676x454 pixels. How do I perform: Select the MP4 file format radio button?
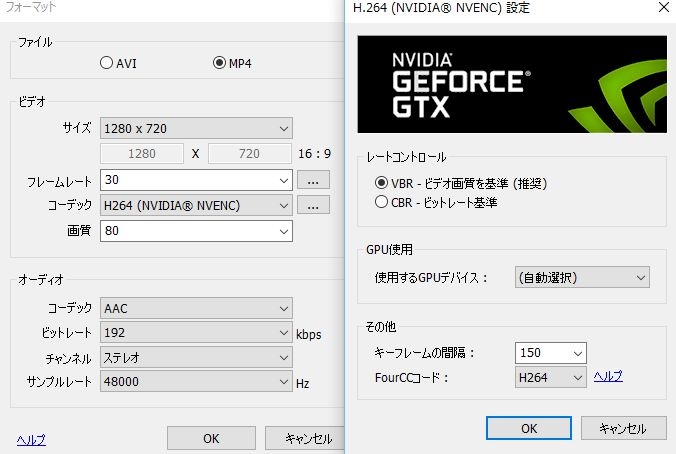pyautogui.click(x=219, y=63)
